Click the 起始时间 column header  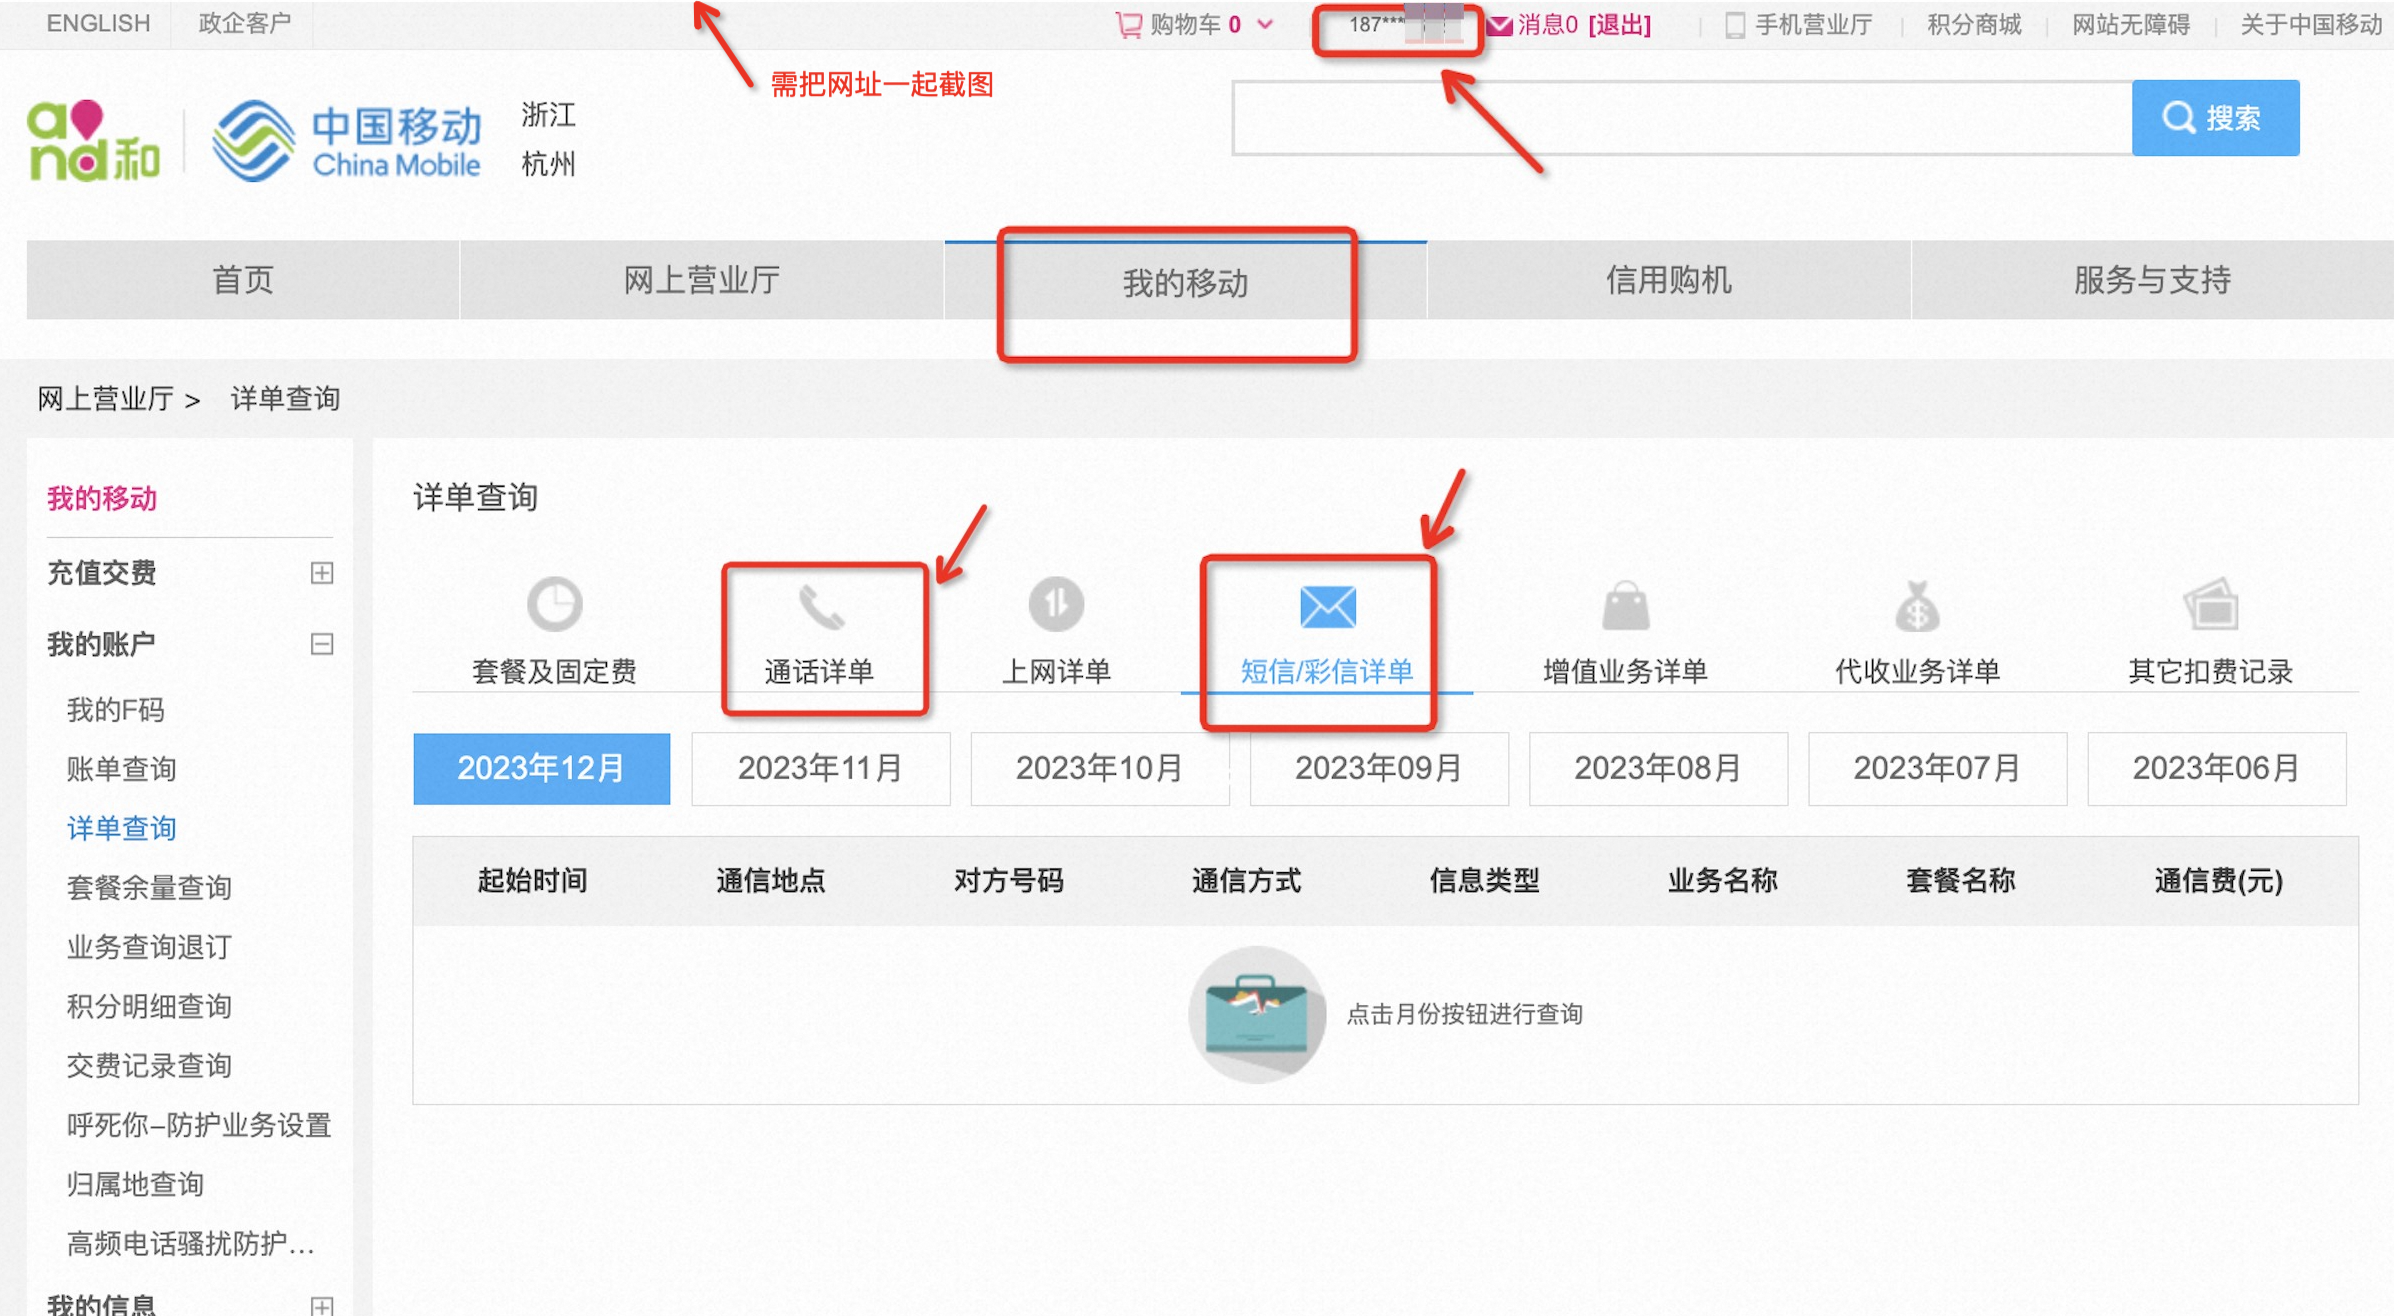(532, 880)
